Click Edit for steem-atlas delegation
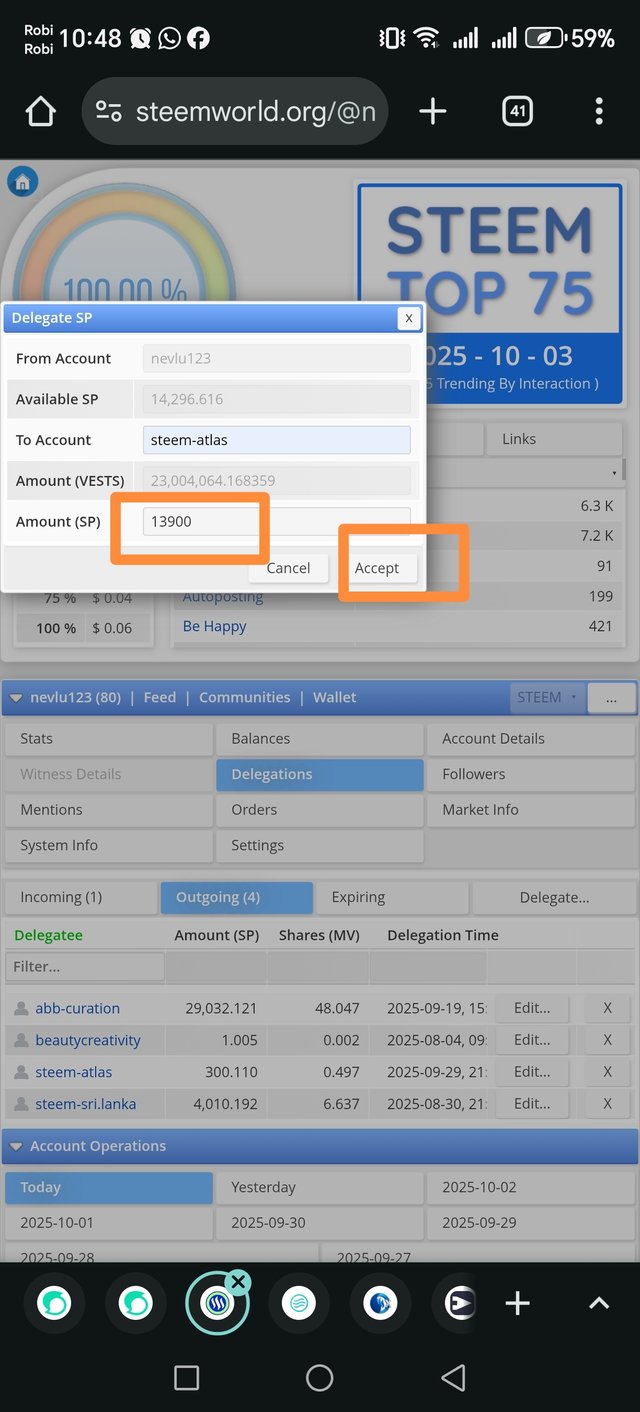 coord(532,1072)
